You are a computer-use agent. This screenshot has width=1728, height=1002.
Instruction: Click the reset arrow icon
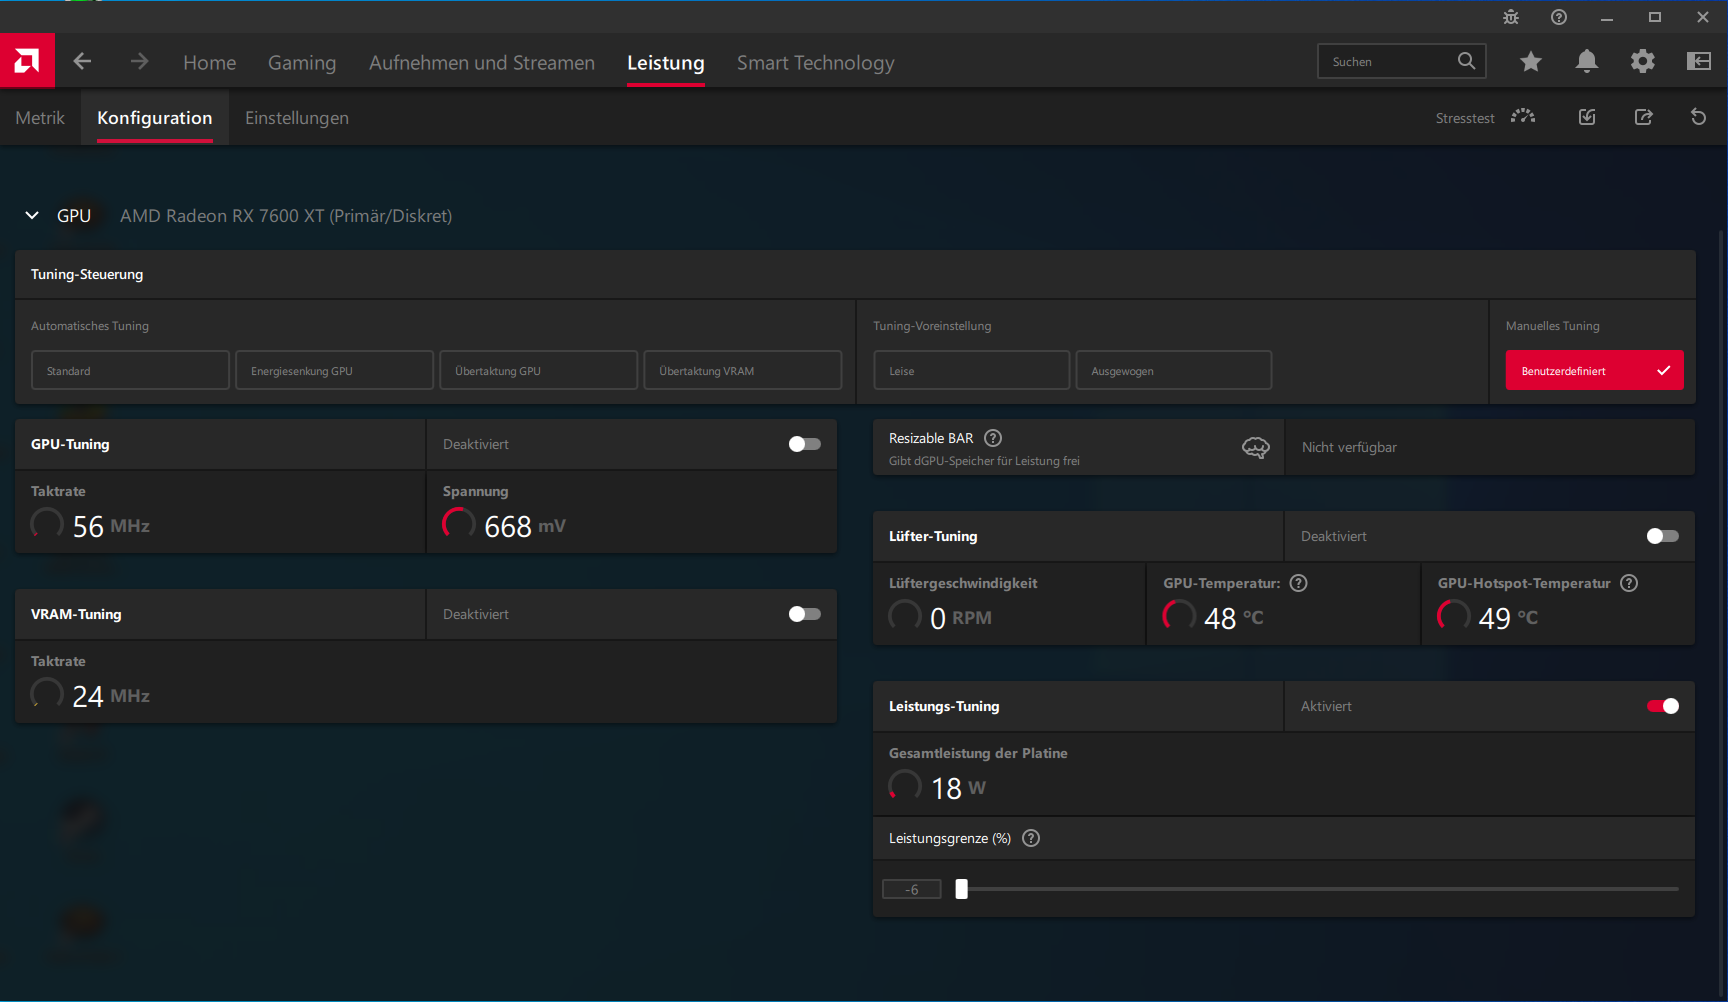click(x=1698, y=117)
